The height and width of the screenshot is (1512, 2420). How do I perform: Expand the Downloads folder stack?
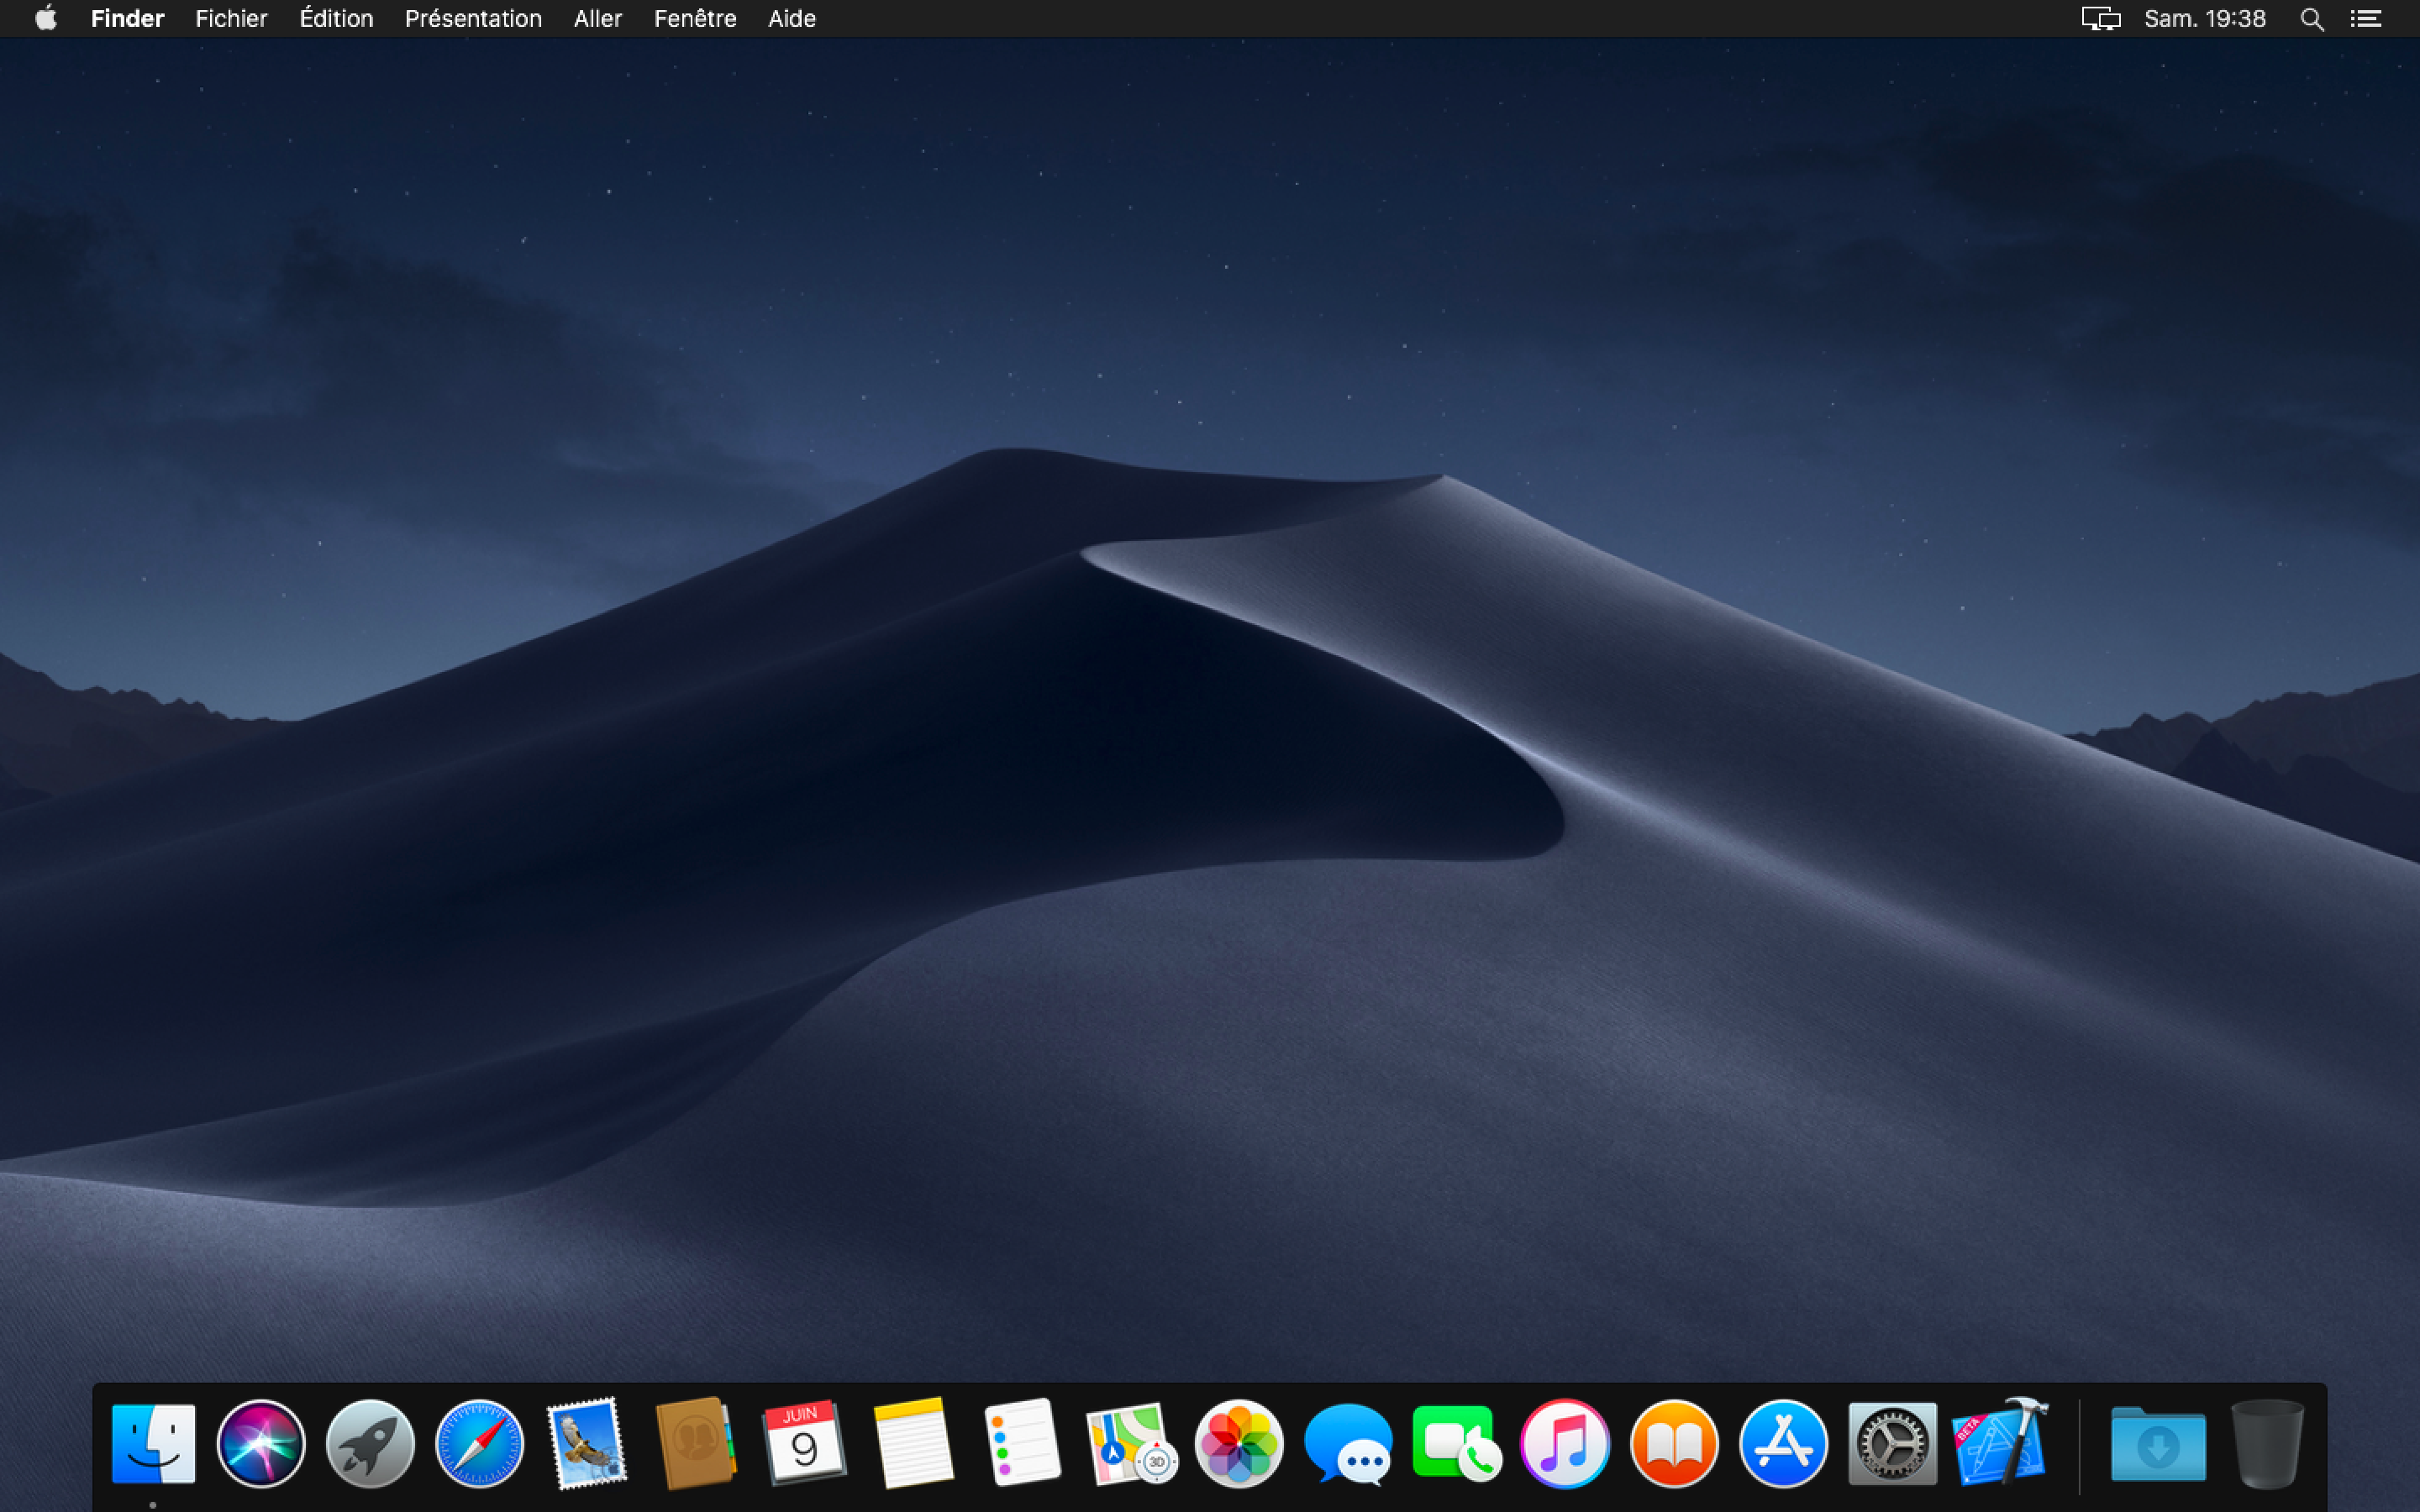coord(2158,1443)
